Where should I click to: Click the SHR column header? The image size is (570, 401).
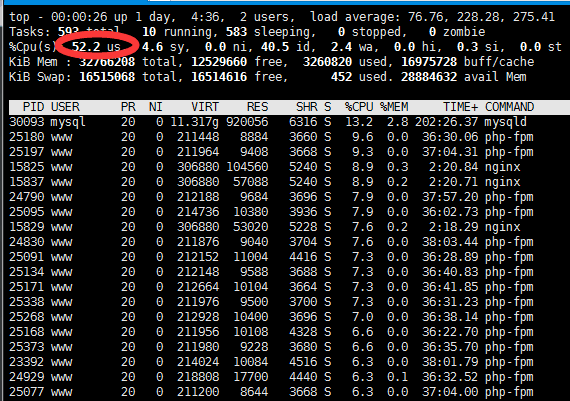pos(307,107)
